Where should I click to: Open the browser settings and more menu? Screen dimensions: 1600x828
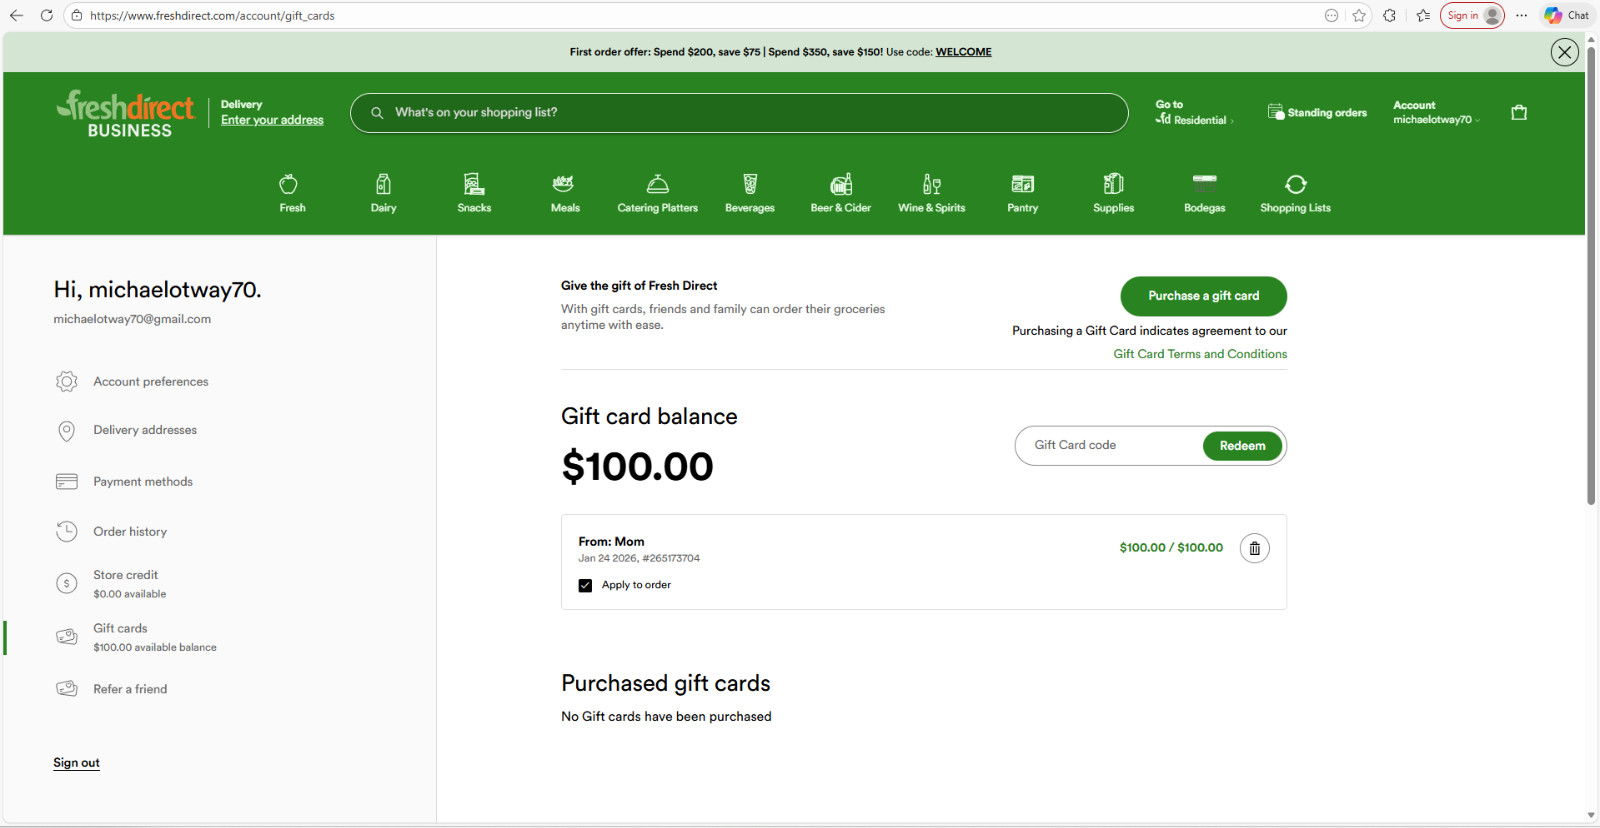click(1521, 15)
